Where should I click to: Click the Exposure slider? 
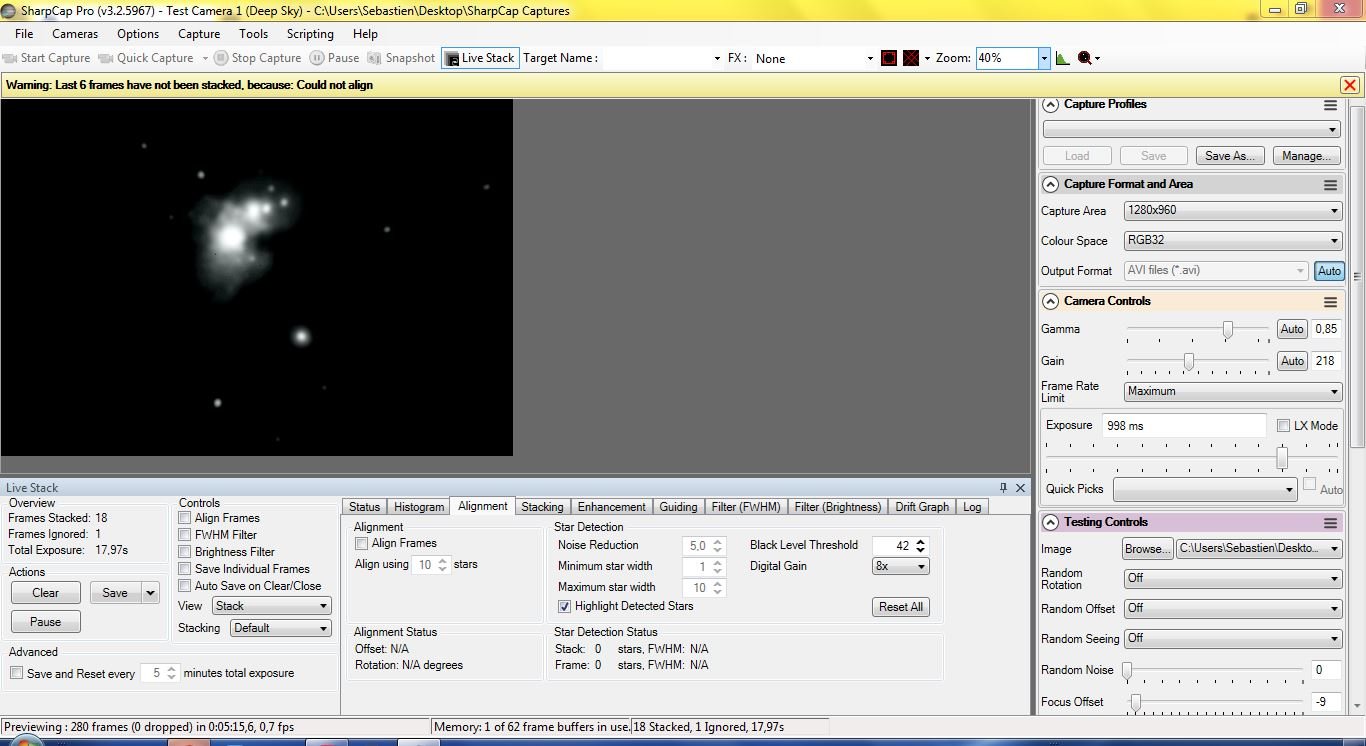point(1192,458)
